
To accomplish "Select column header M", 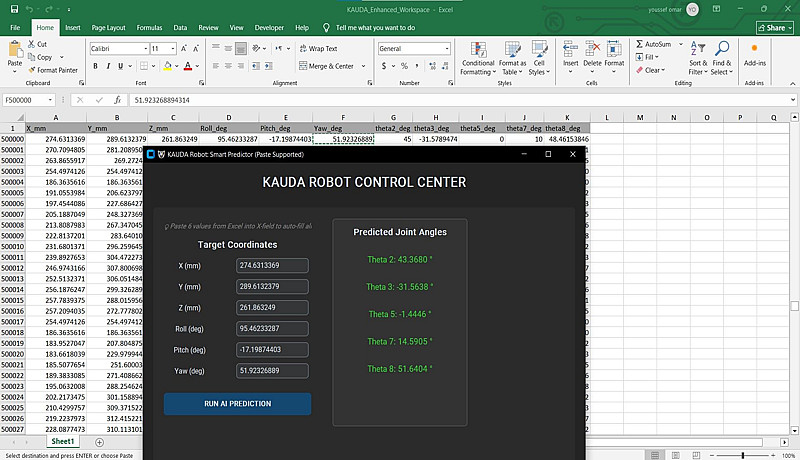I will tap(640, 117).
